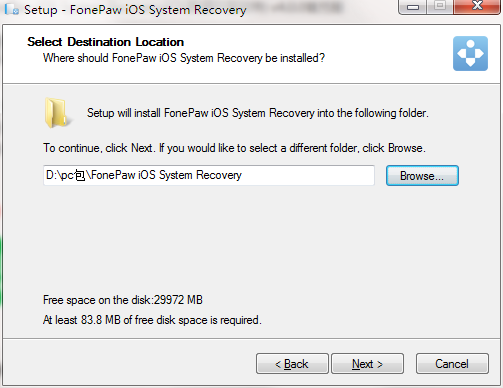Go to the previous step with < Back
Image resolution: width=503 pixels, height=388 pixels.
(x=292, y=364)
